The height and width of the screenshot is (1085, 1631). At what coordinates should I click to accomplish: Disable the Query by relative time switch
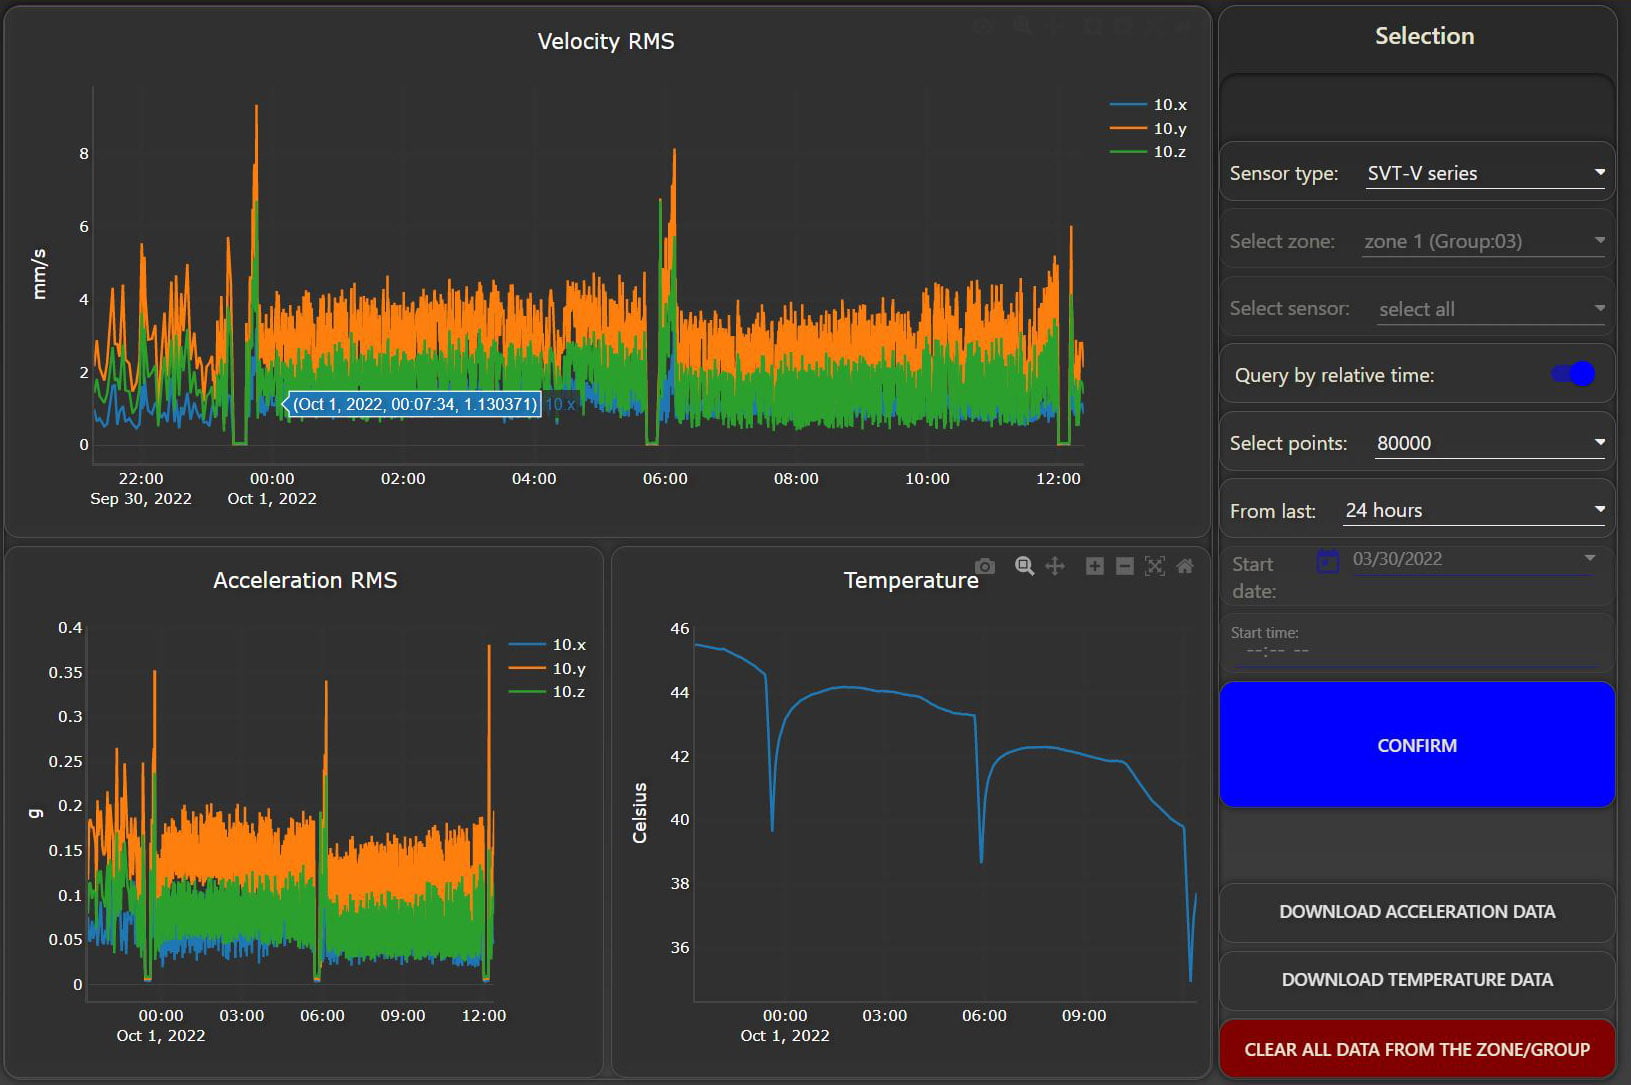point(1573,374)
